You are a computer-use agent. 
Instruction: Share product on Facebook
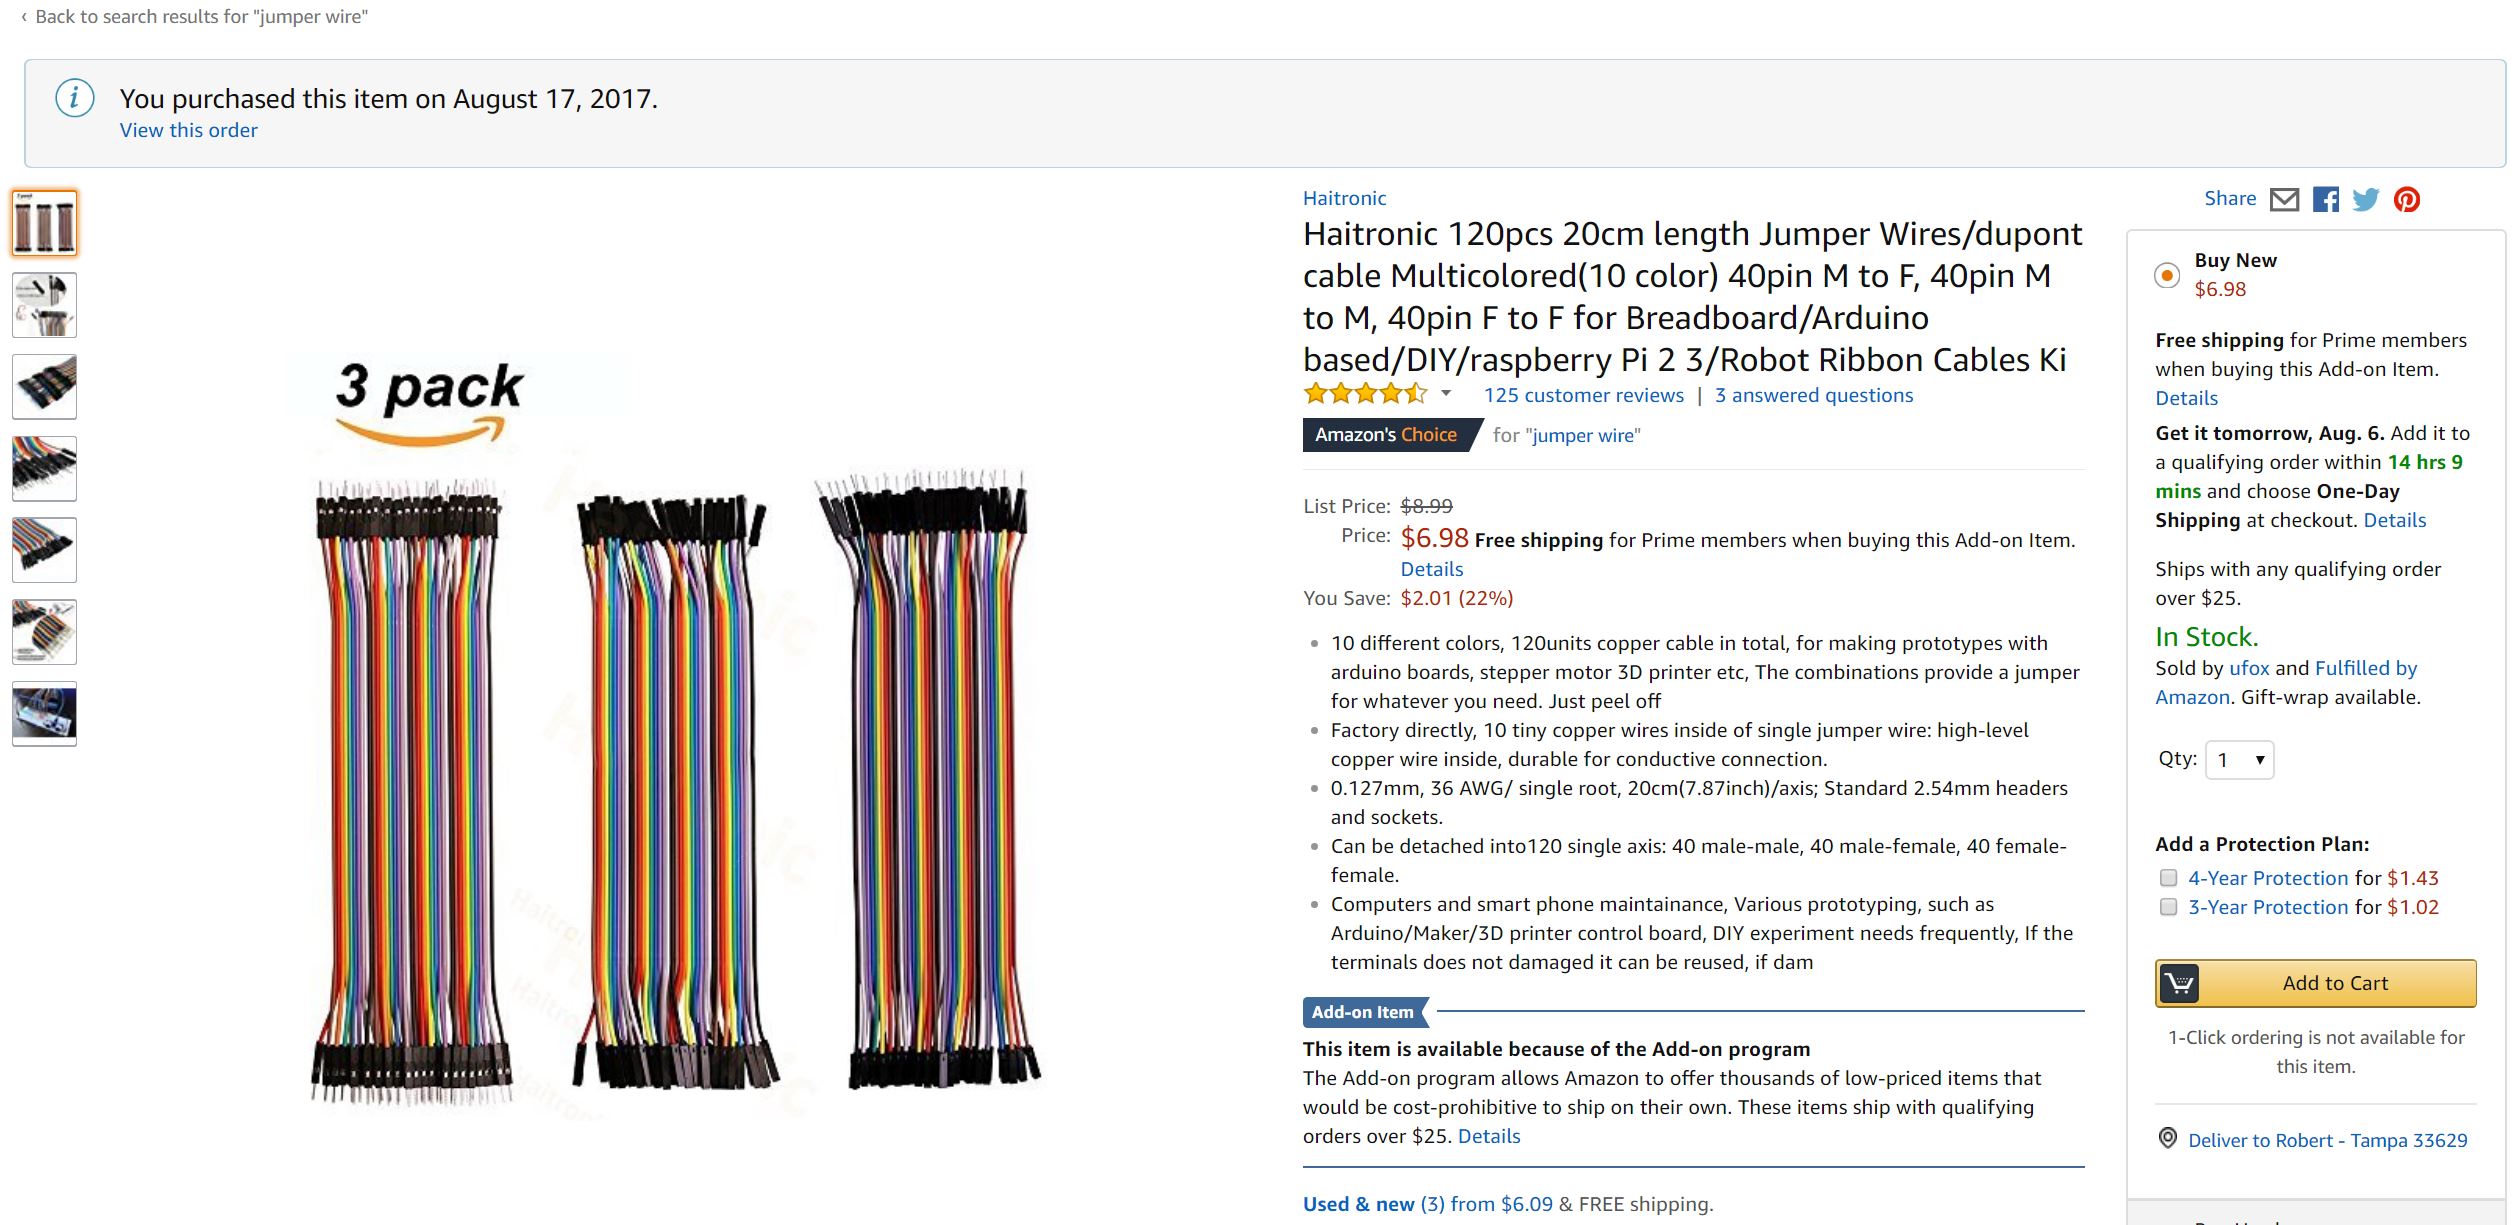click(2326, 200)
